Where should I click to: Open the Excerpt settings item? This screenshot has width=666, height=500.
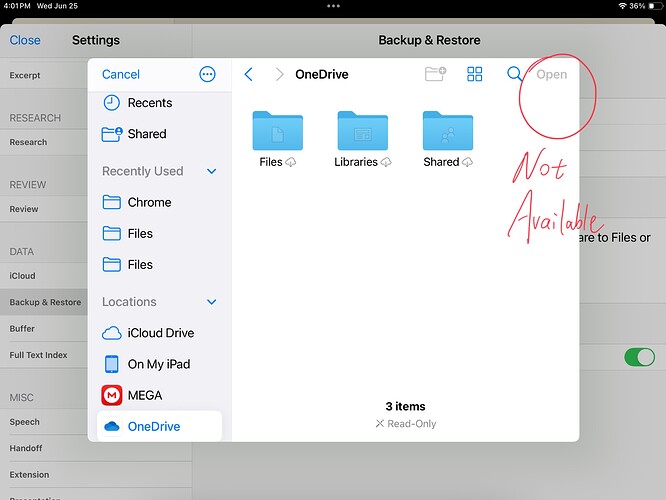click(44, 76)
